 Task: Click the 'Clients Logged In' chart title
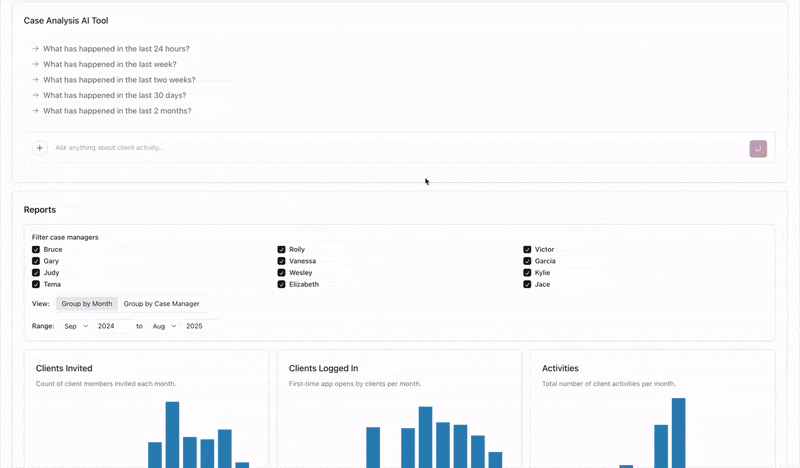pyautogui.click(x=323, y=368)
